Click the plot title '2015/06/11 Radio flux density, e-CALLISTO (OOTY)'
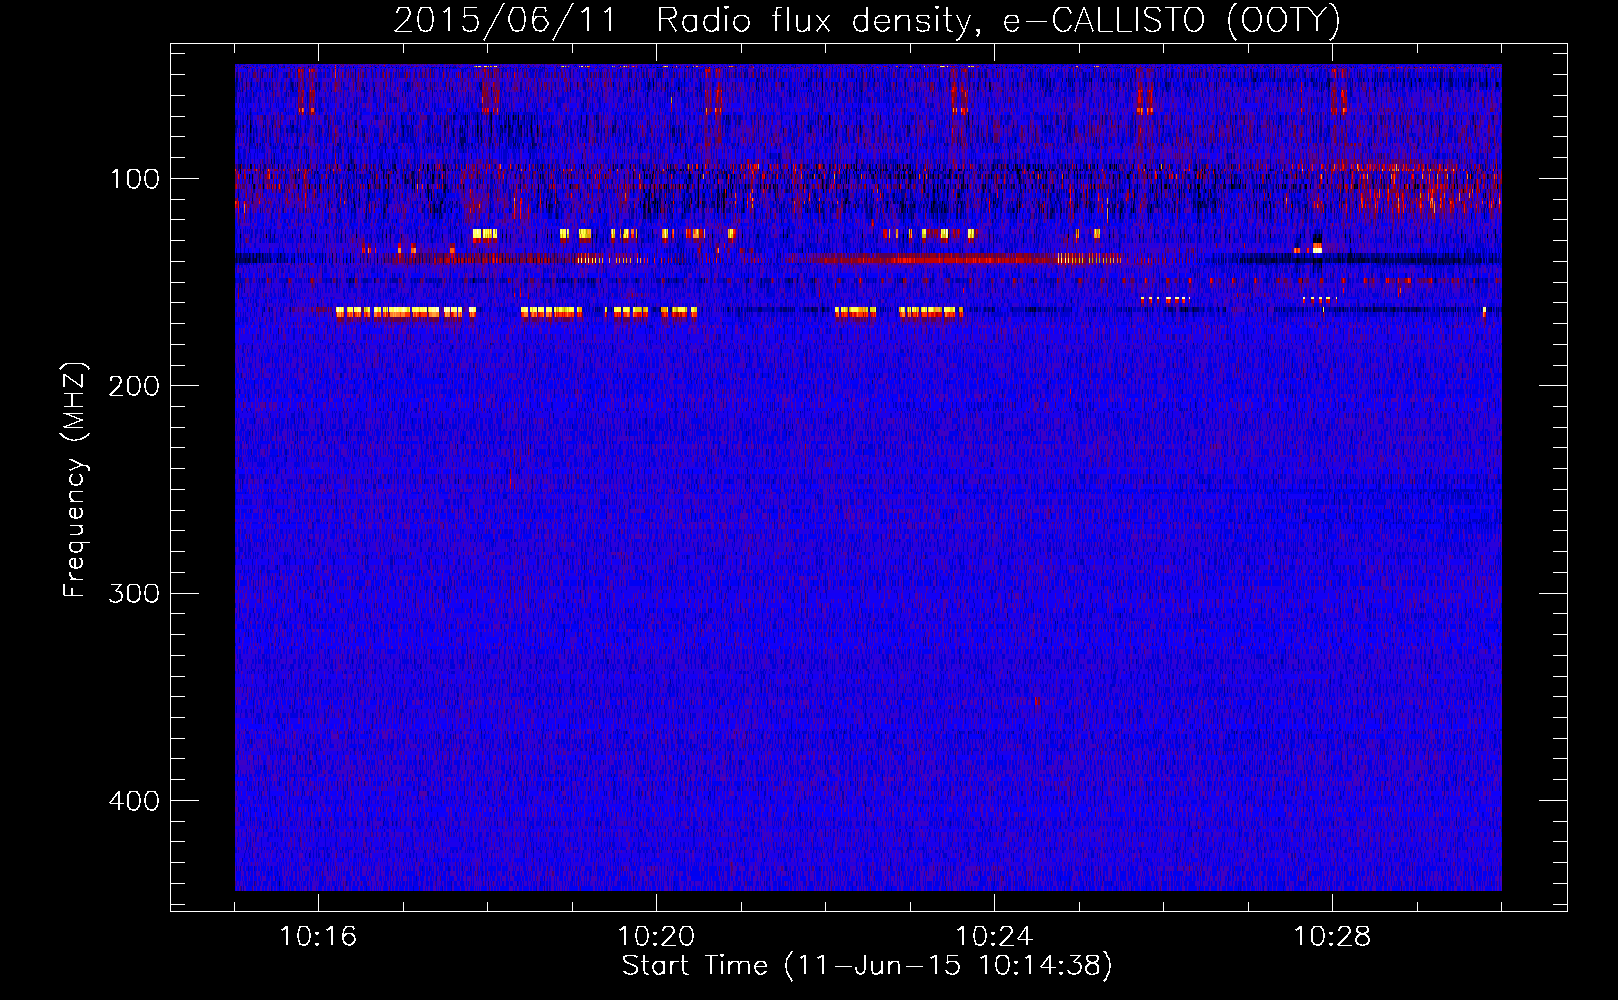The width and height of the screenshot is (1618, 1000). 867,21
